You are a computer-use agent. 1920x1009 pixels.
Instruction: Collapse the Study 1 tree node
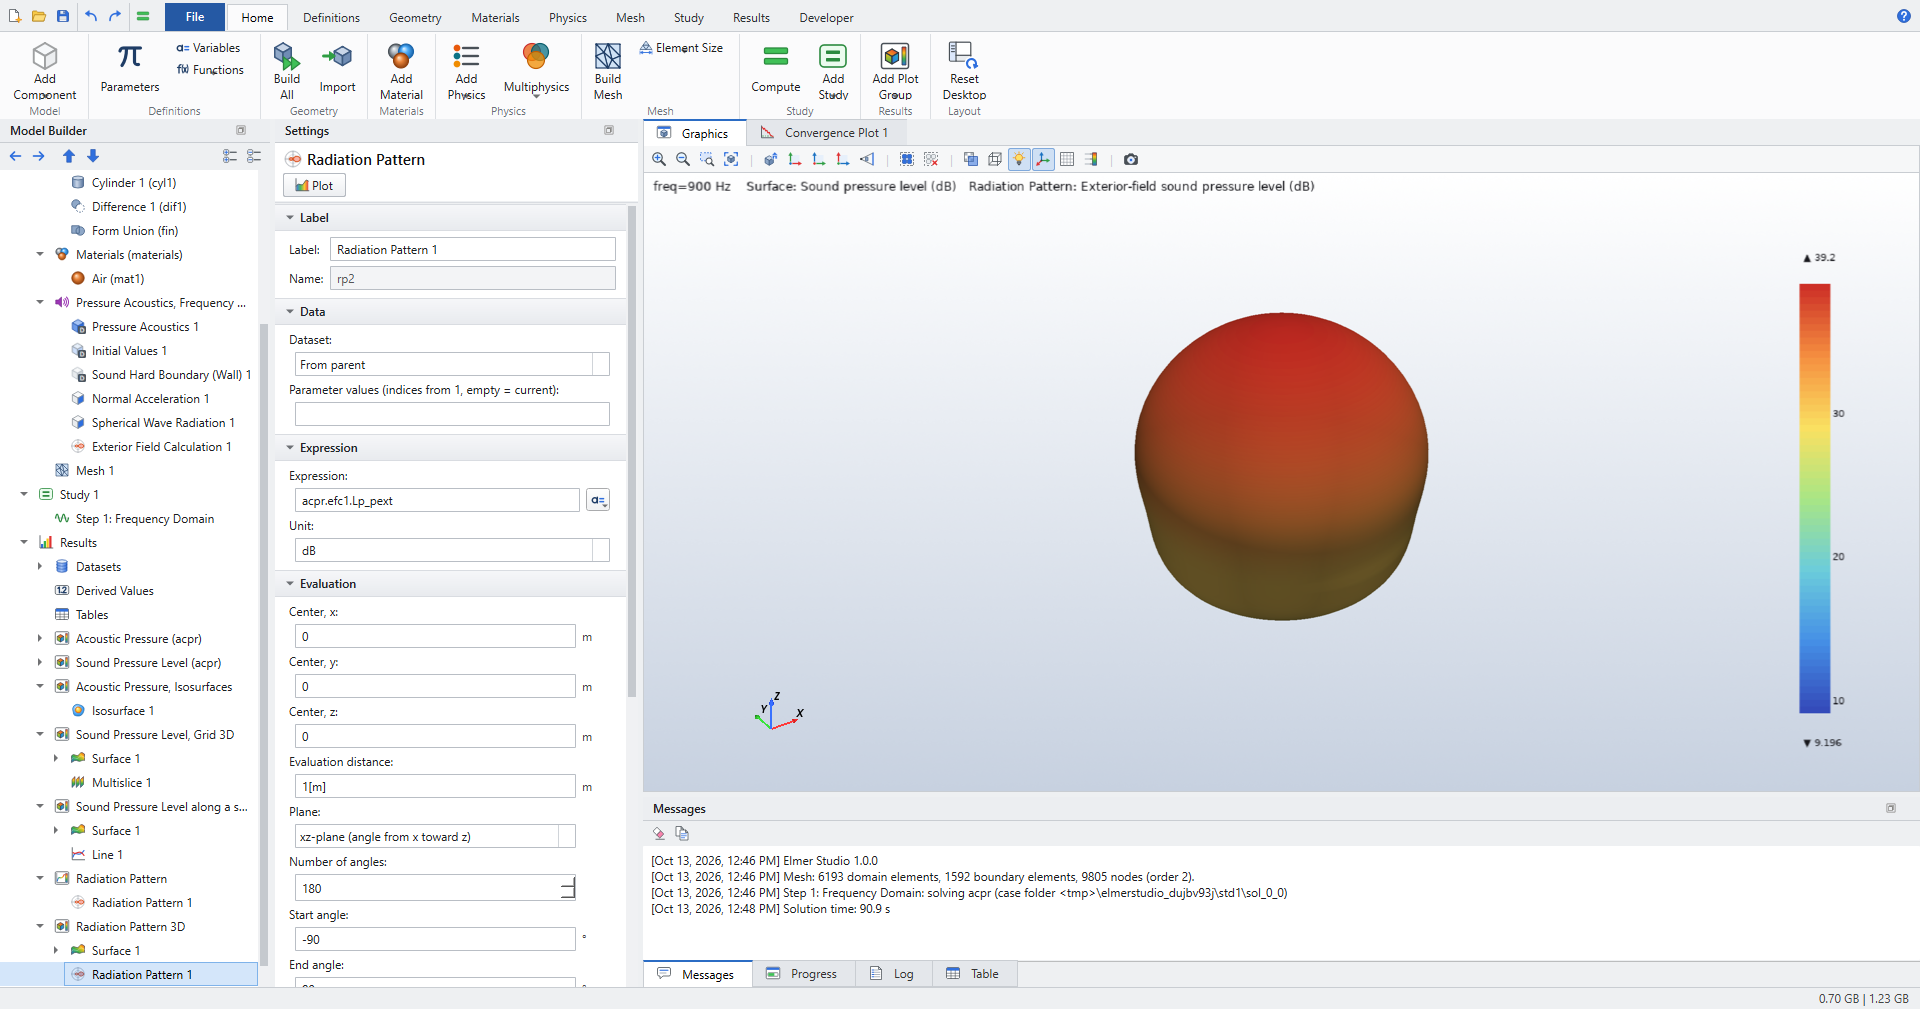[24, 495]
